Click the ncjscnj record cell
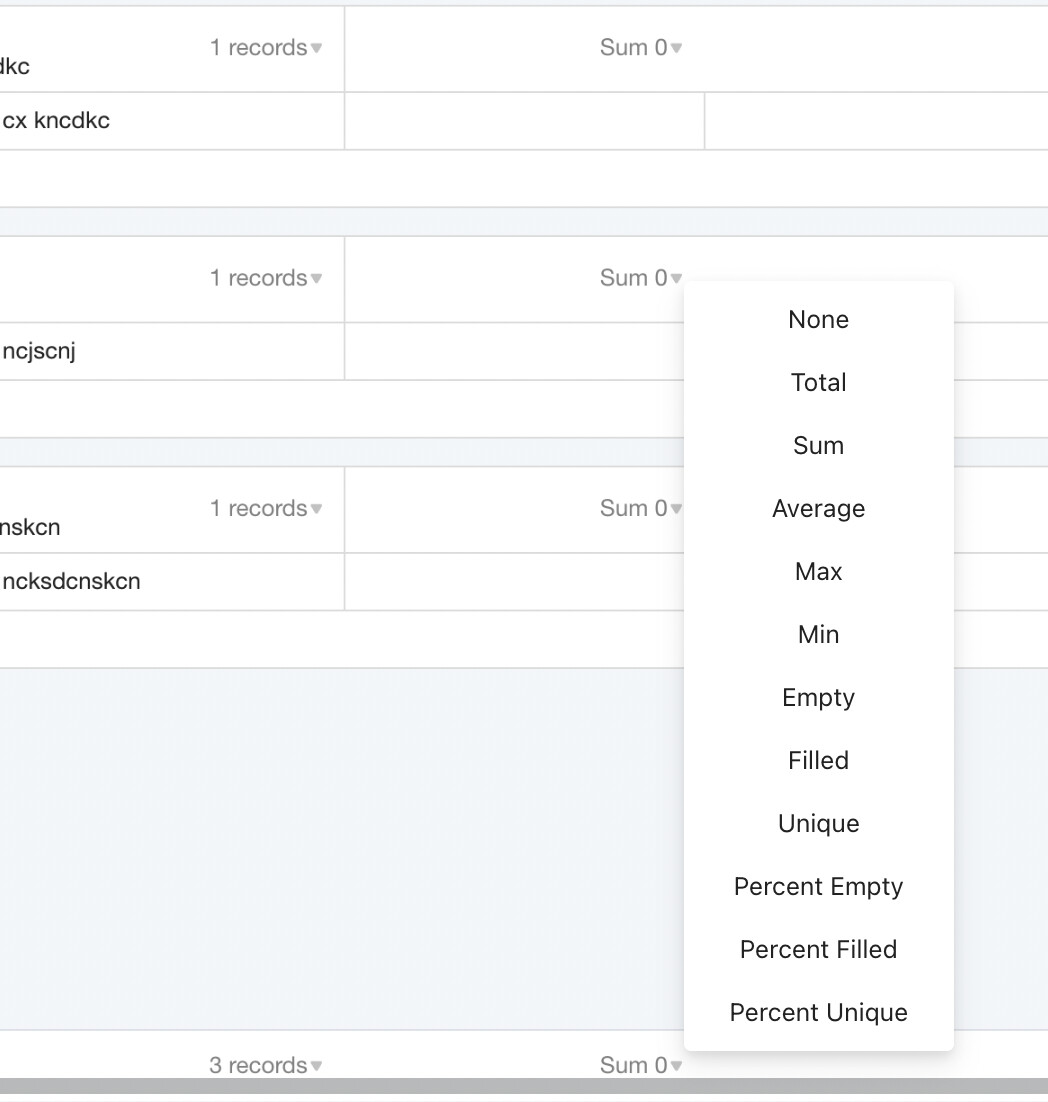 click(x=38, y=351)
